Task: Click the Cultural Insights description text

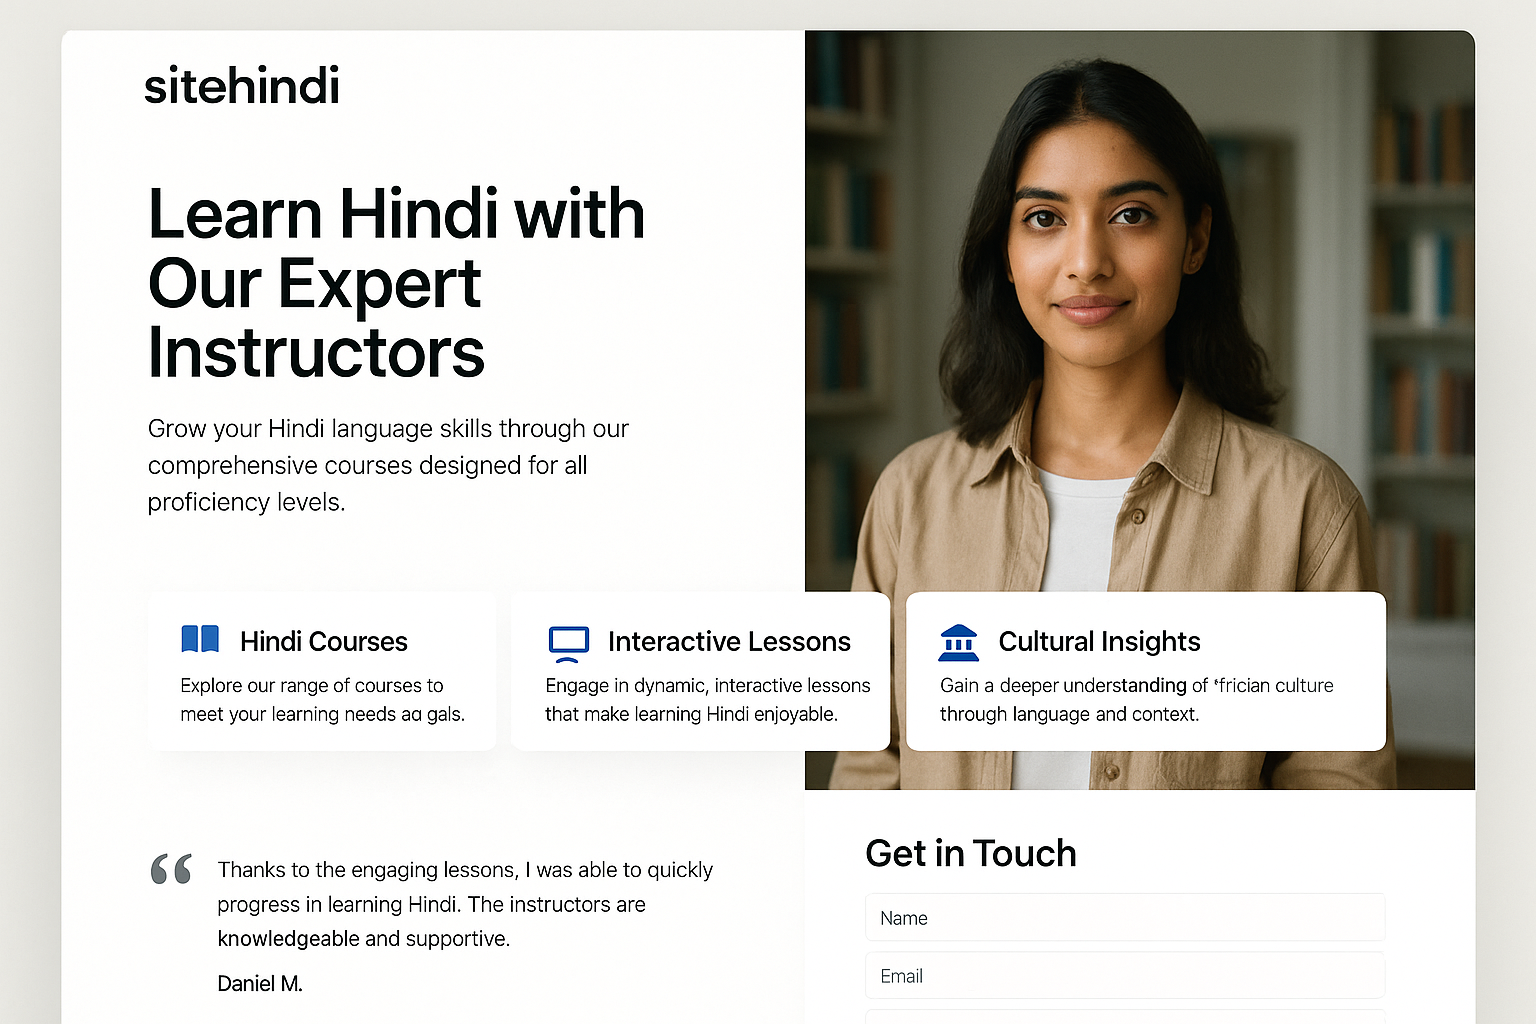Action: tap(1137, 700)
